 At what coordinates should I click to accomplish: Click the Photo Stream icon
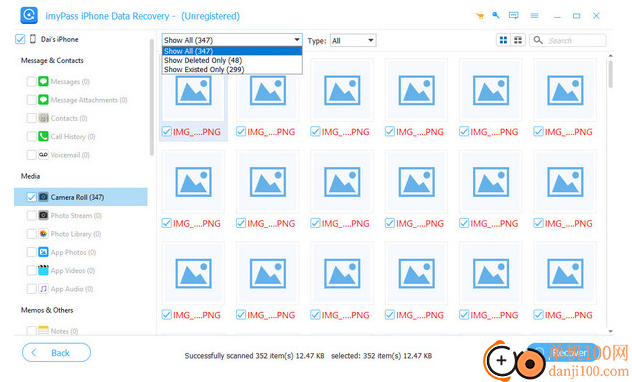click(43, 215)
